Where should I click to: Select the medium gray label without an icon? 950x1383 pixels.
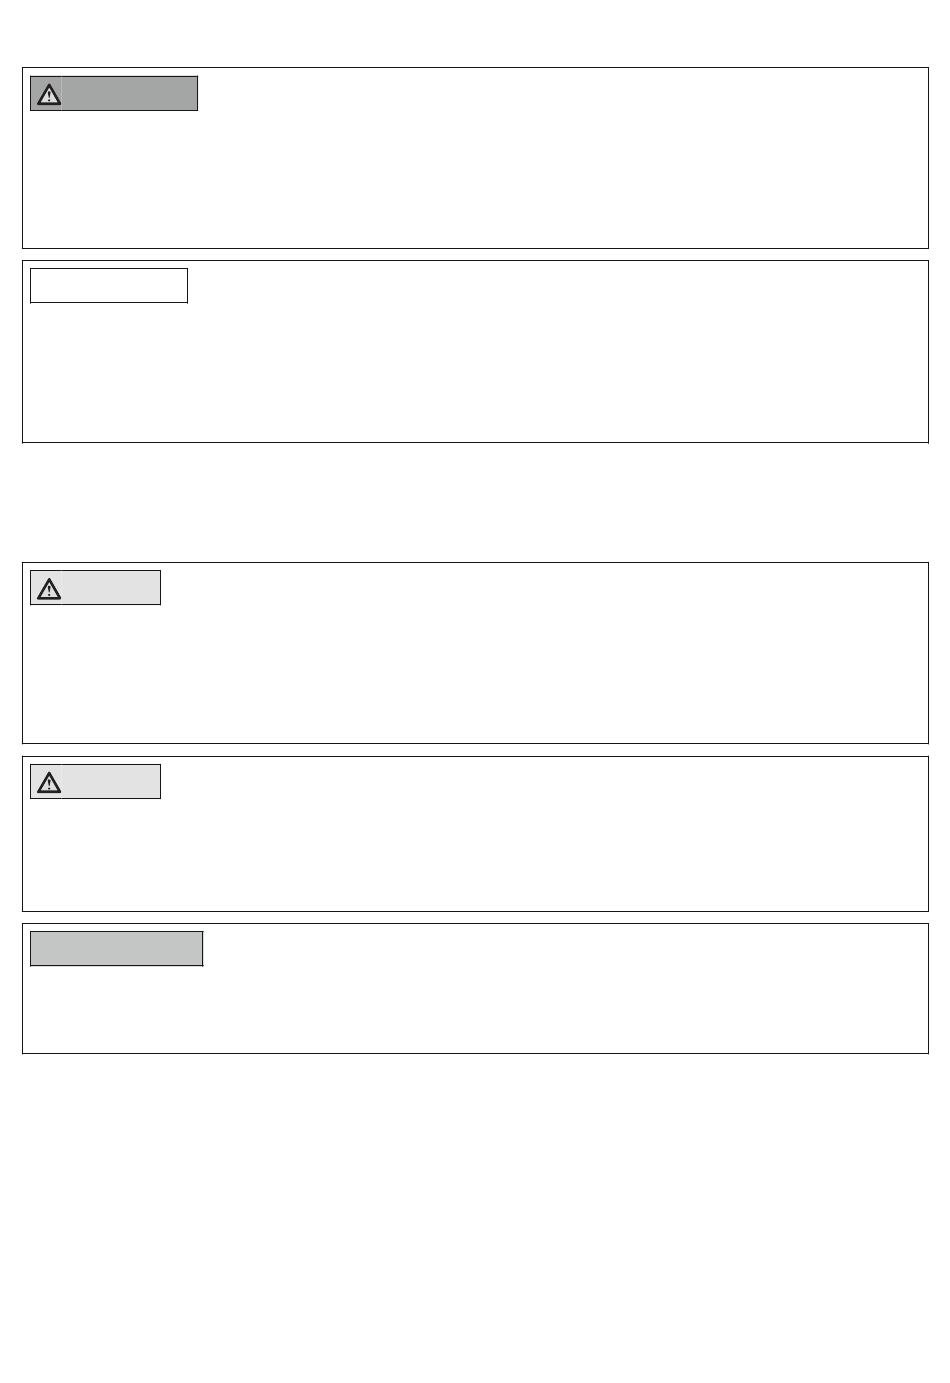(117, 949)
